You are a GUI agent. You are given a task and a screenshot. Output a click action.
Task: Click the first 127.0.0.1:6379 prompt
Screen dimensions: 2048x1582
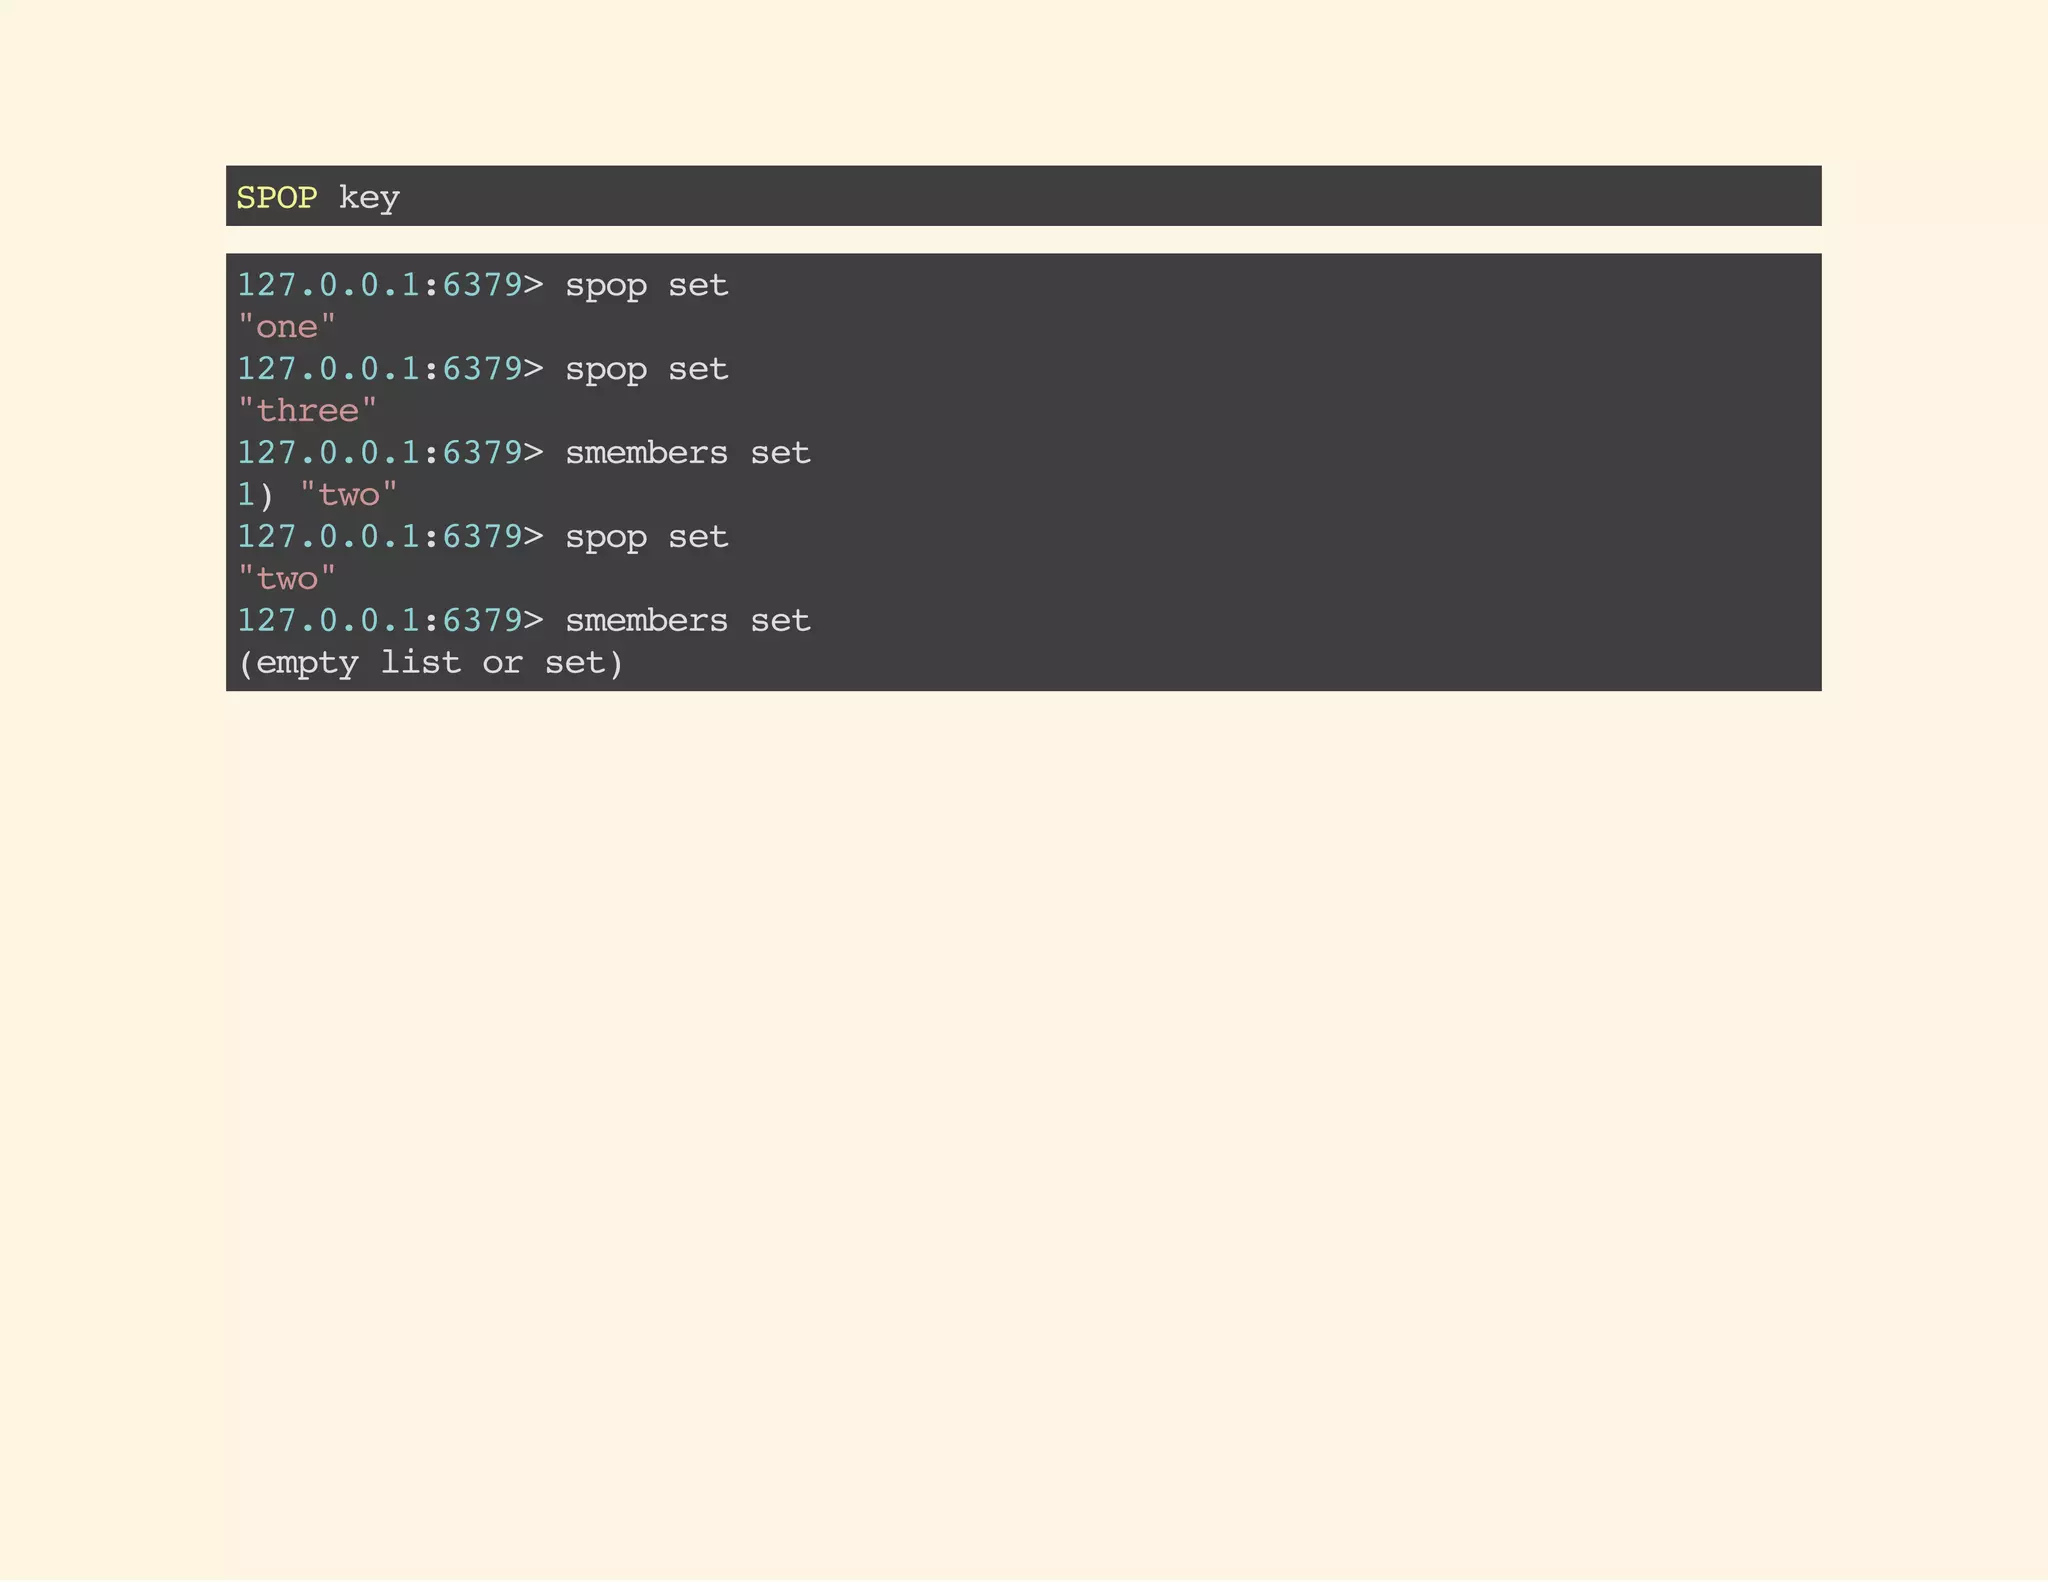point(379,285)
